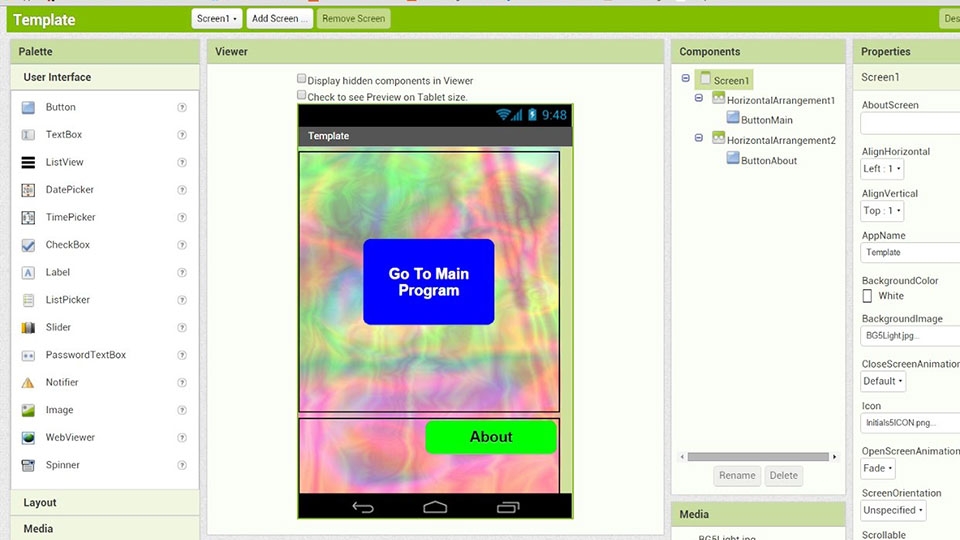The image size is (960, 540).
Task: Open help for Spinner component
Action: (182, 465)
